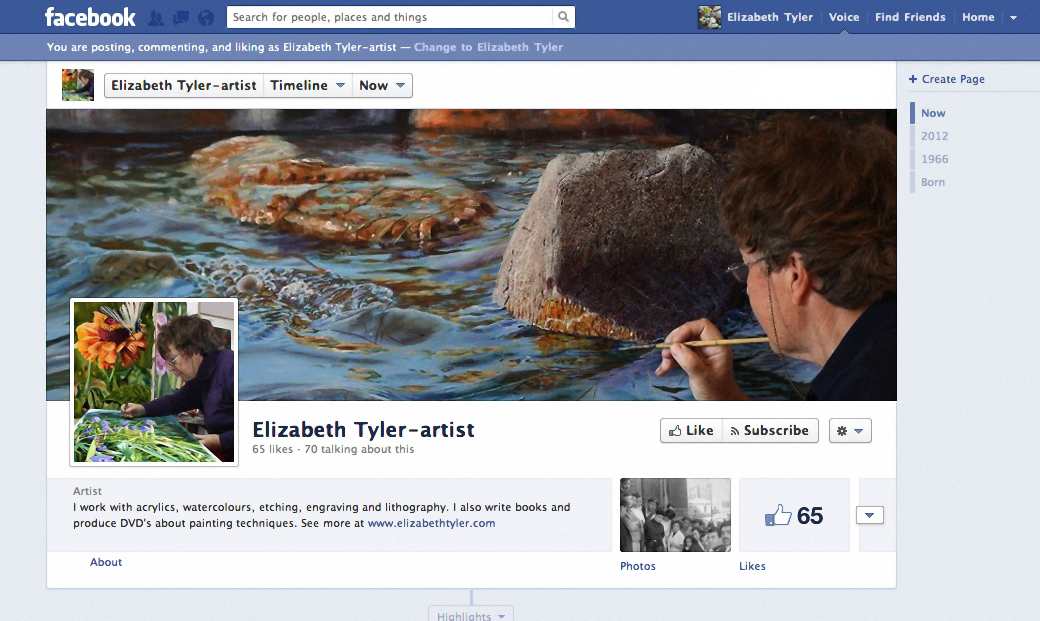Visit www.elizabethtyler.com link
This screenshot has height=621, width=1040.
pos(432,522)
